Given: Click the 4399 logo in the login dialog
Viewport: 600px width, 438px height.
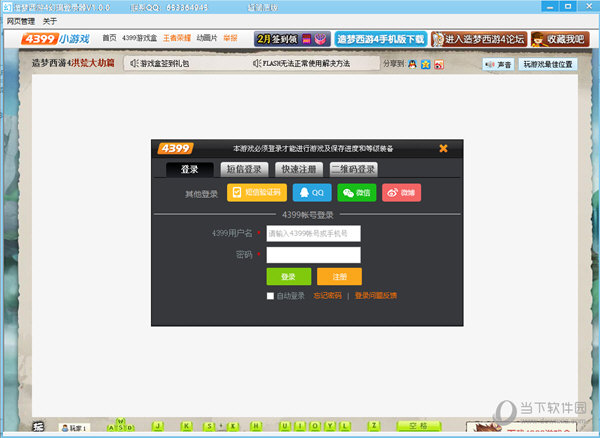Looking at the screenshot, I should coord(176,148).
